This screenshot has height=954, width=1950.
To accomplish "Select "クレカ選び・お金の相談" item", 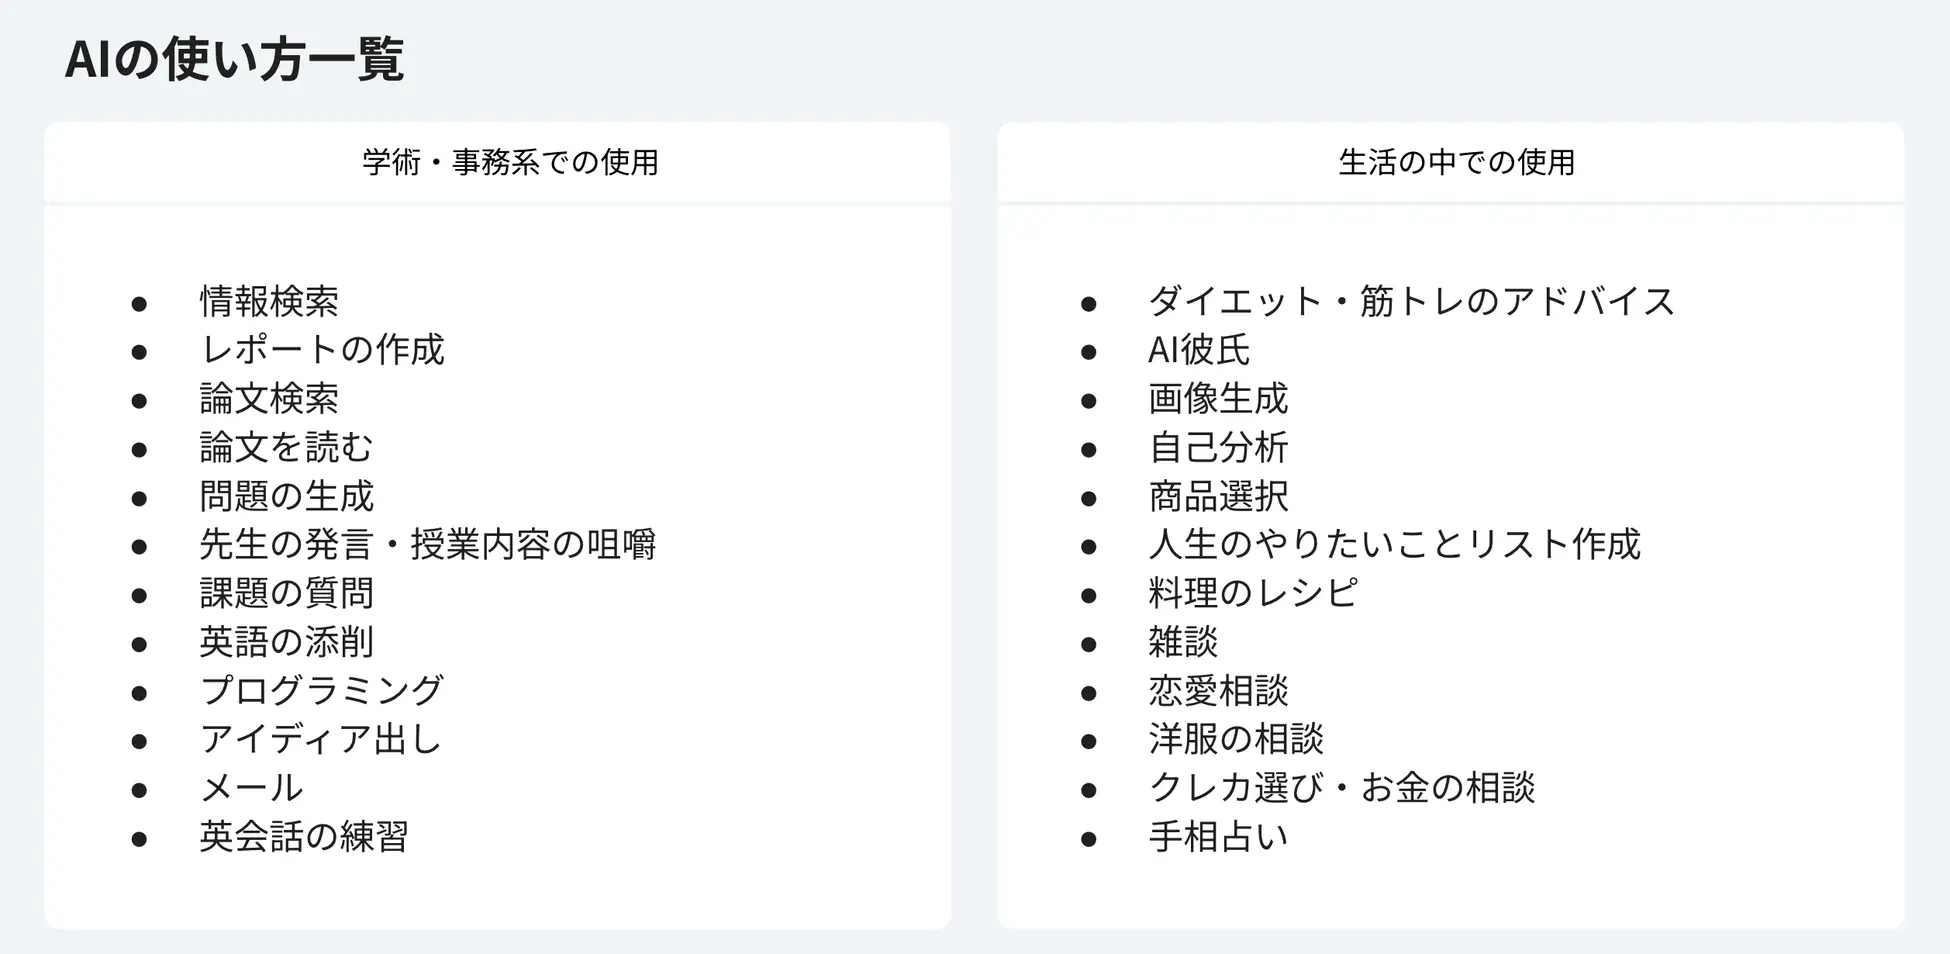I will [x=1341, y=788].
